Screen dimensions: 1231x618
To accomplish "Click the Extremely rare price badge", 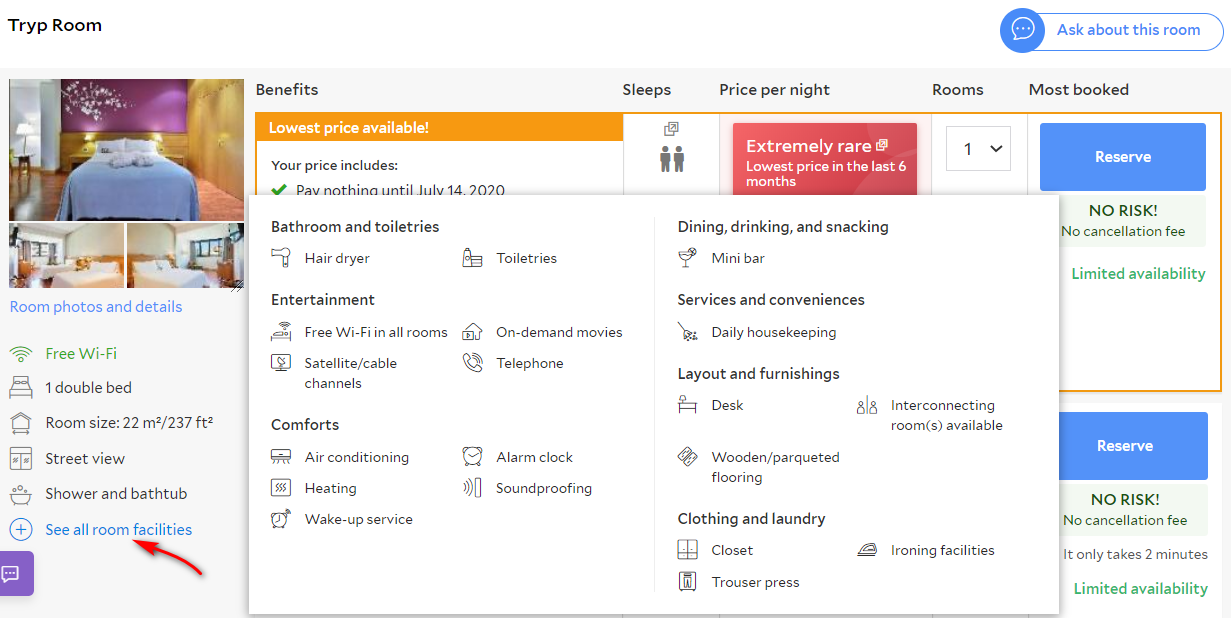I will (x=825, y=157).
